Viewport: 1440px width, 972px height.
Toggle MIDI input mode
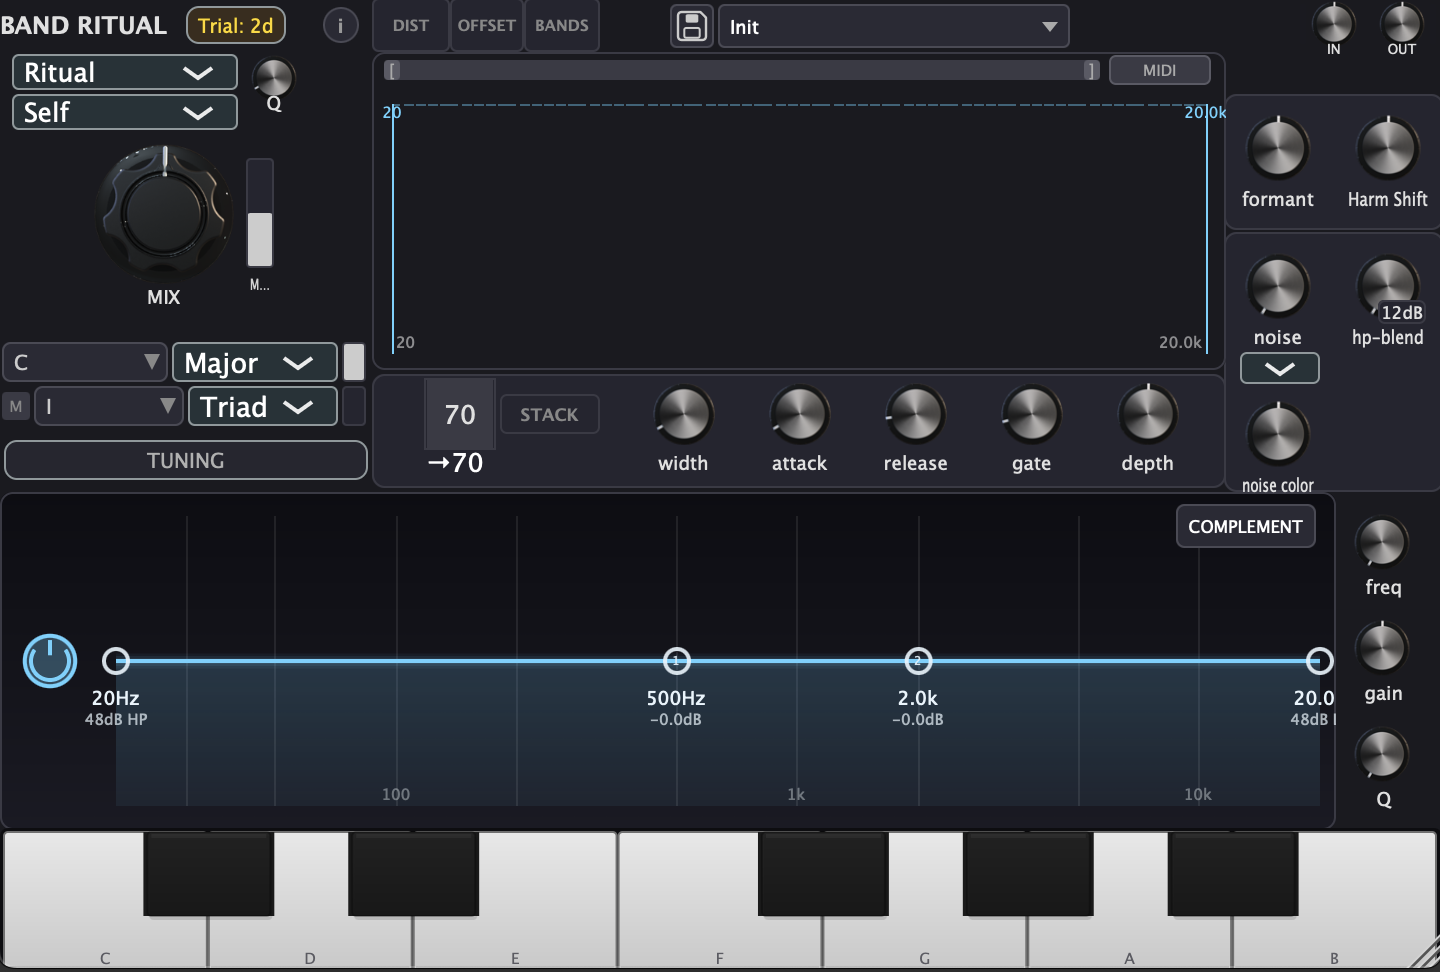click(1159, 70)
